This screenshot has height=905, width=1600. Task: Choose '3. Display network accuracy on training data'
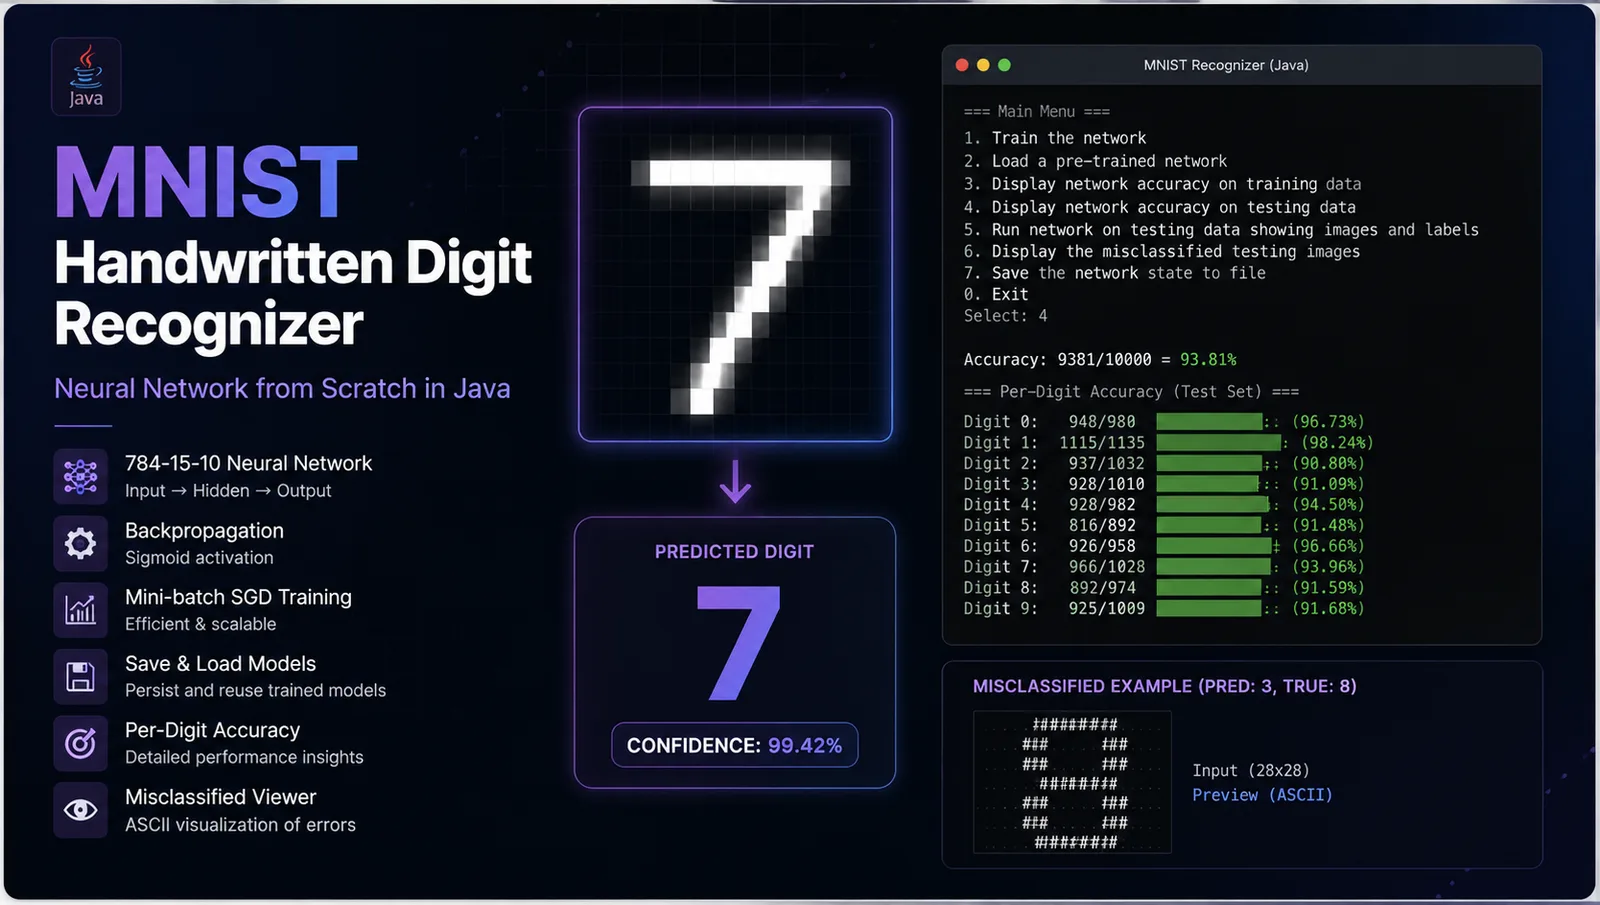1162,184
